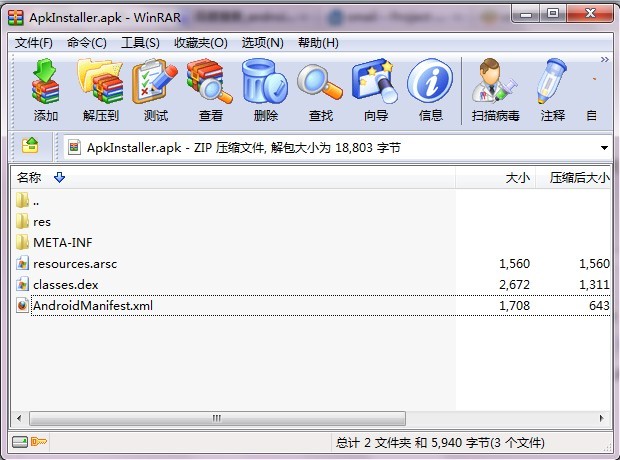Click the parent directory '..' folder icon
620x460 pixels.
pos(23,200)
